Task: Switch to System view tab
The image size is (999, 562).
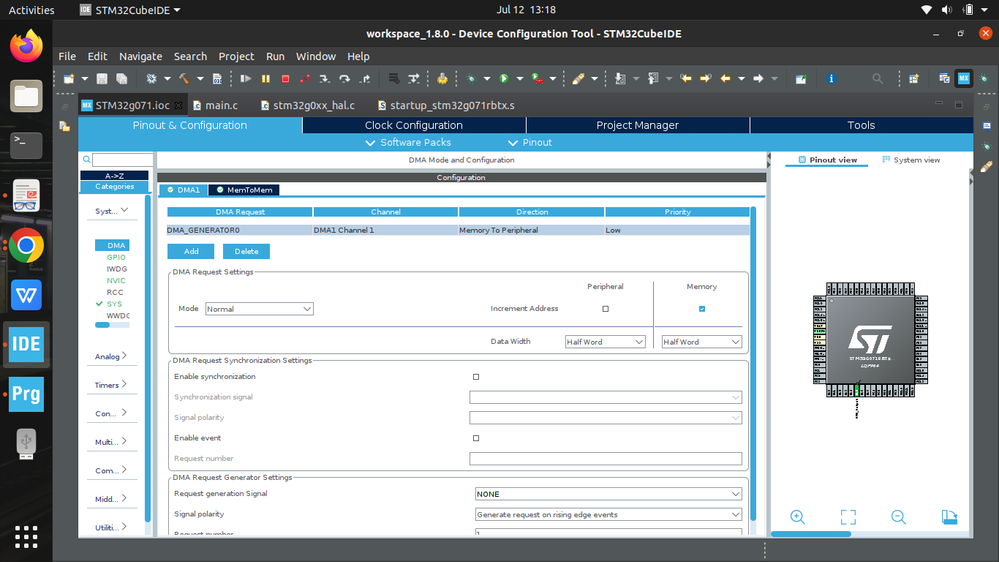Action: click(x=911, y=160)
